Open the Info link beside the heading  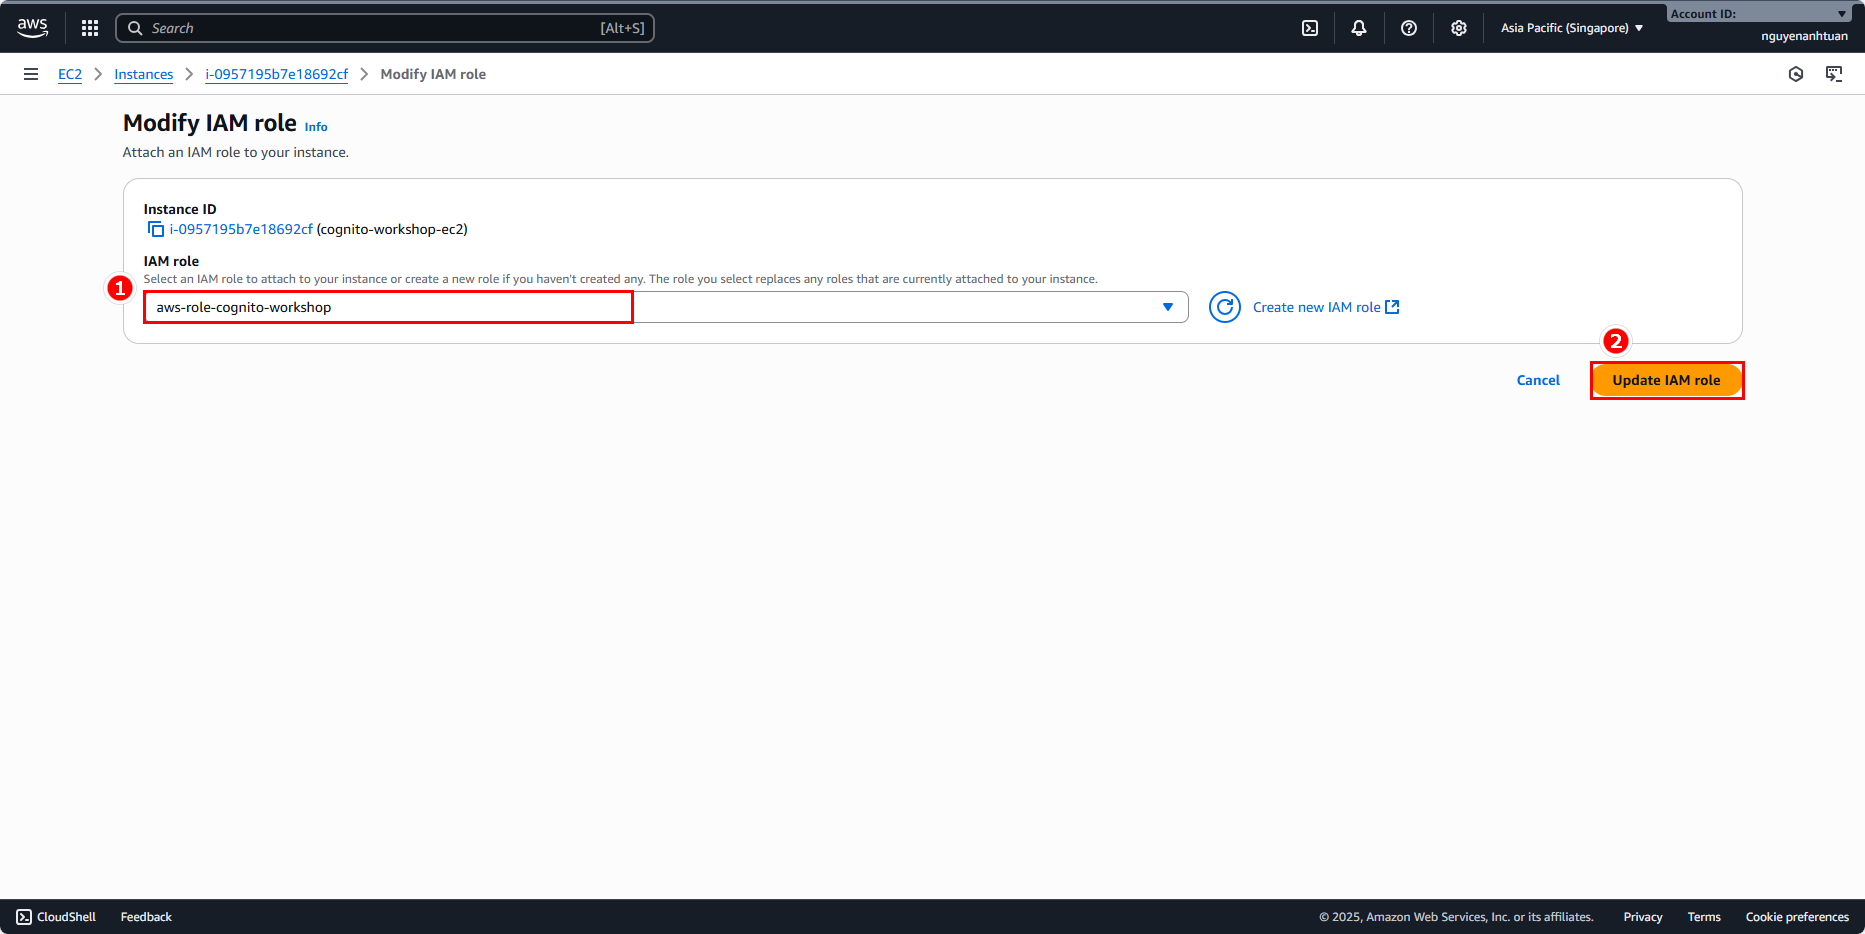(x=316, y=127)
